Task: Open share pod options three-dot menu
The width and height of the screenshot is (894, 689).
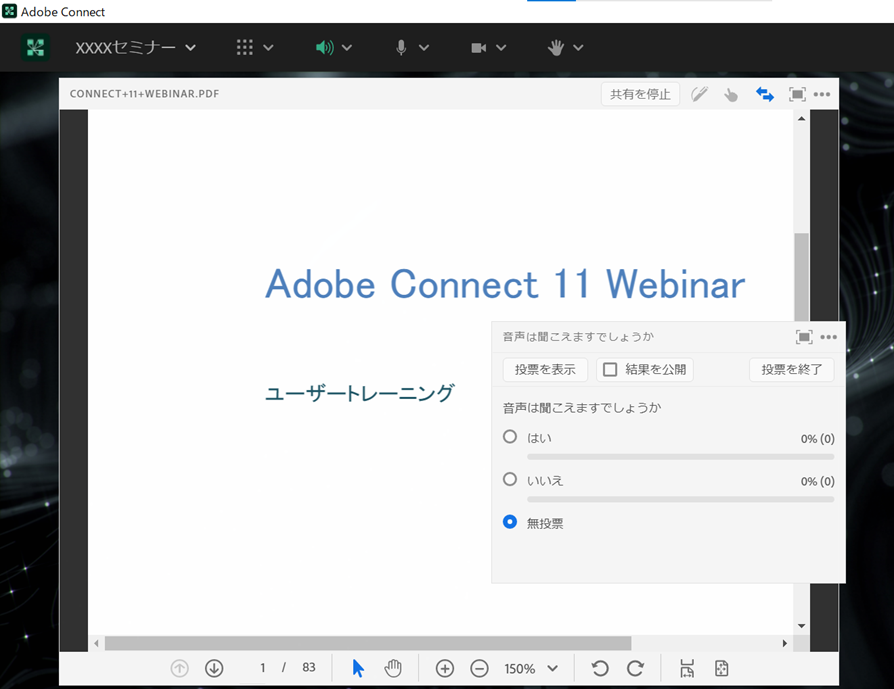Action: [x=822, y=94]
